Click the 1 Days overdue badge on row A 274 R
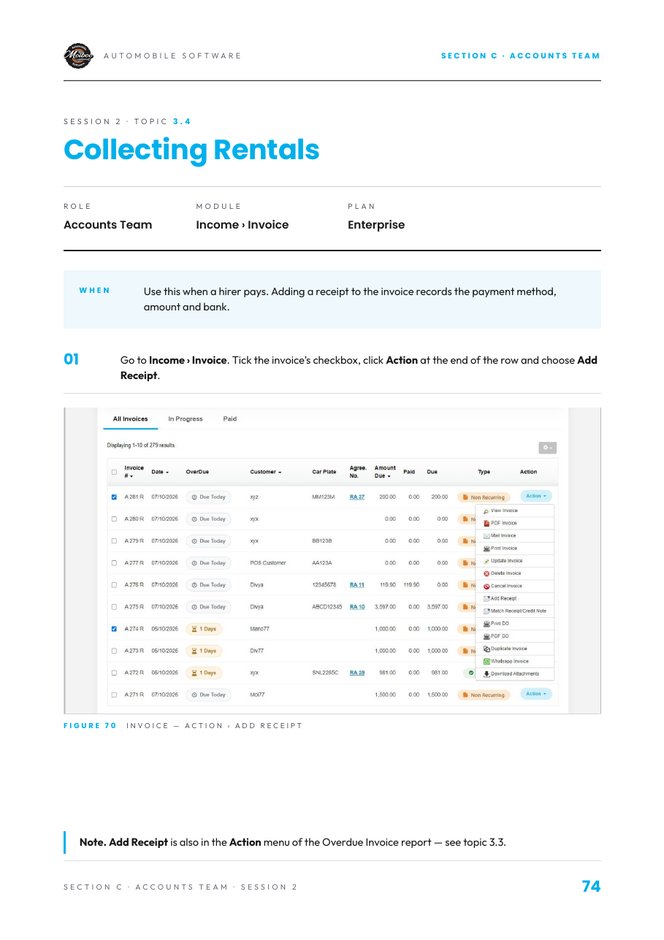Image resolution: width=664 pixels, height=940 pixels. tap(204, 629)
